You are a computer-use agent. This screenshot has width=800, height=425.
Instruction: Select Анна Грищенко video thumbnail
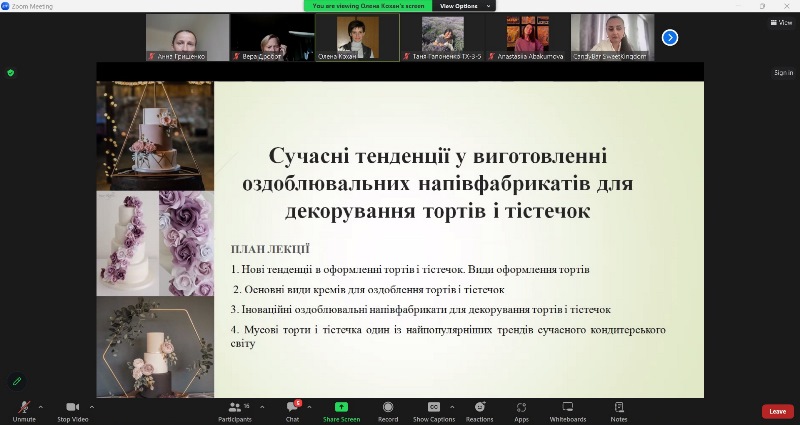[x=187, y=37]
